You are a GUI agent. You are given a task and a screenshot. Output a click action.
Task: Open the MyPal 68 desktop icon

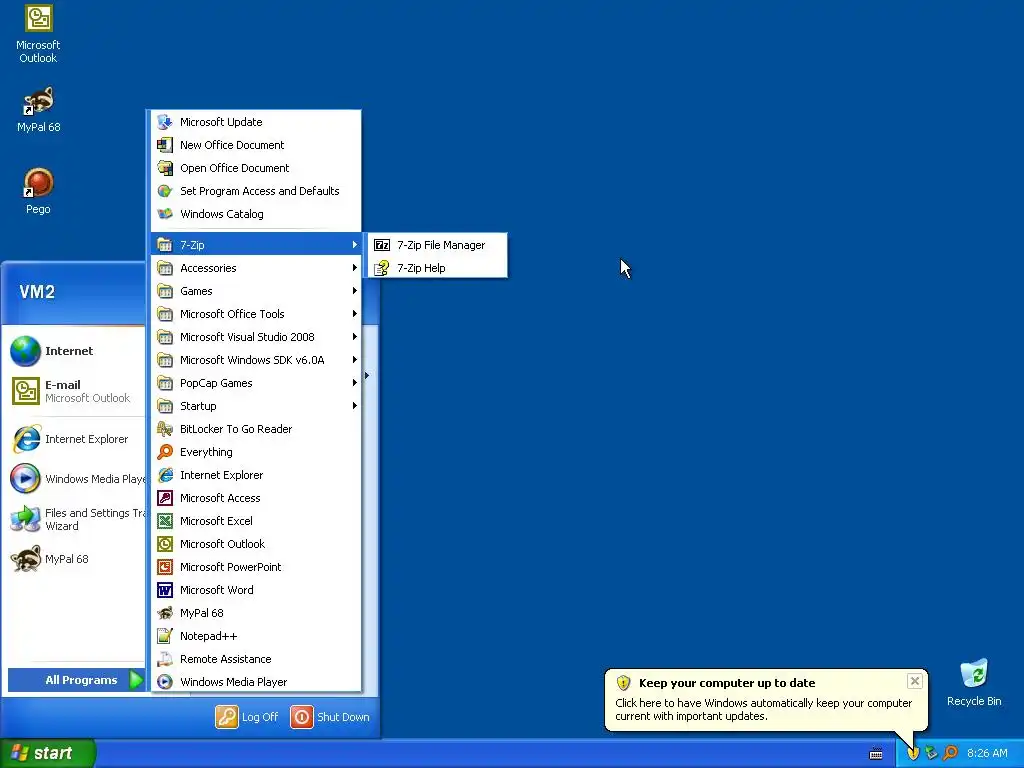pos(38,109)
